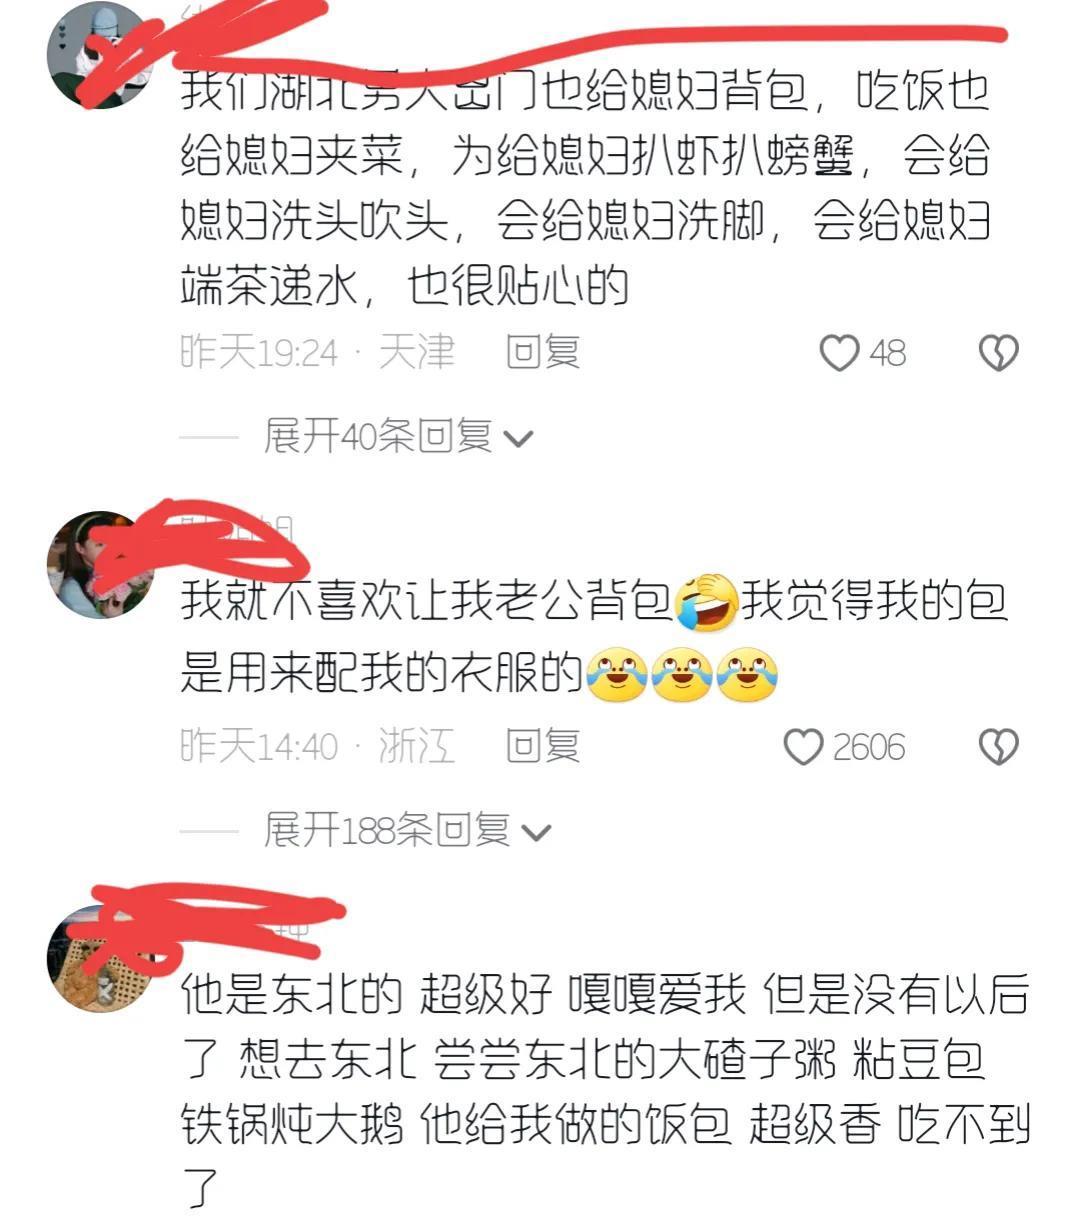1079x1224 pixels.
Task: Tap timestamp 昨天14:40 · 浙江
Action: click(317, 746)
